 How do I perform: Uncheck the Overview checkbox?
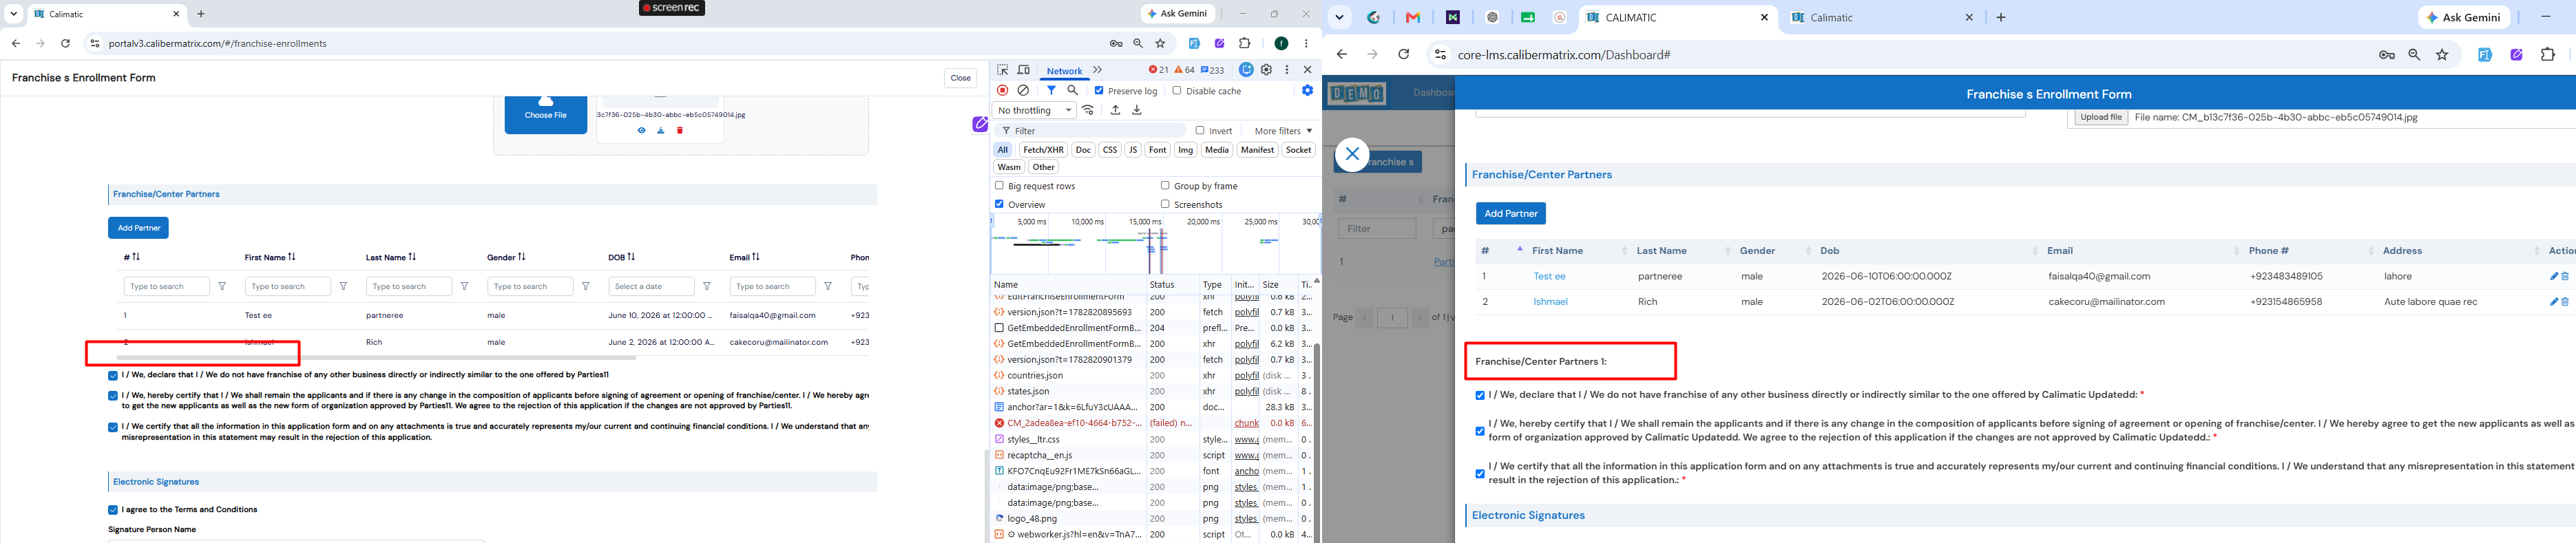tap(999, 204)
